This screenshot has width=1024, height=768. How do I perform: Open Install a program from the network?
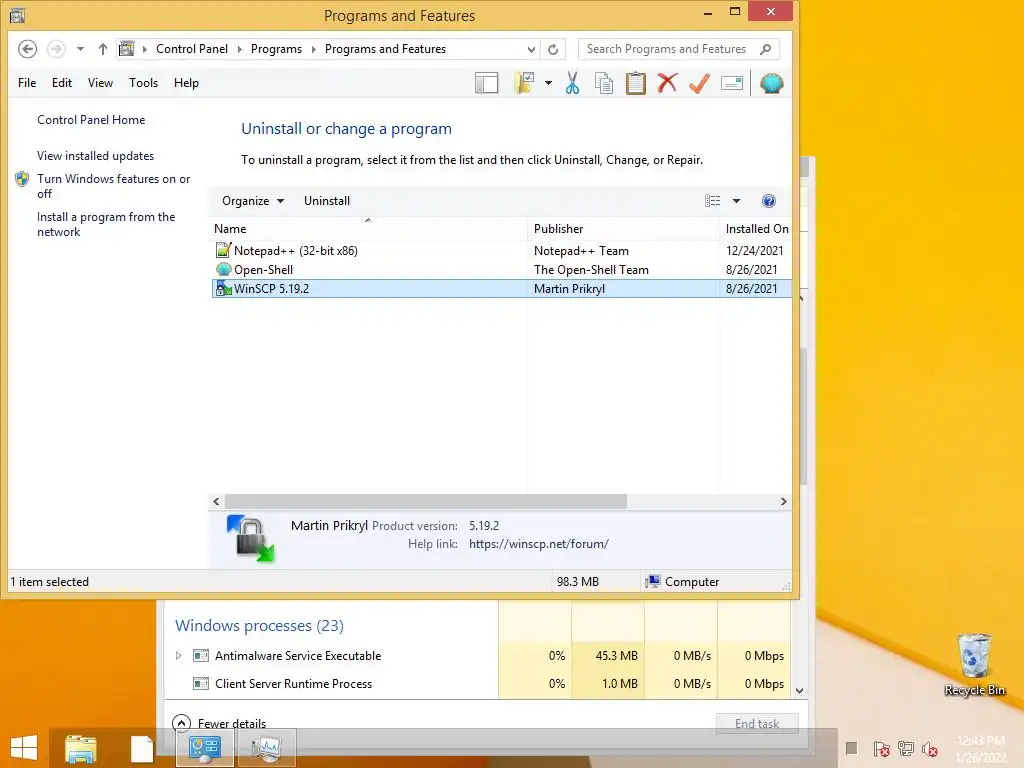point(106,224)
